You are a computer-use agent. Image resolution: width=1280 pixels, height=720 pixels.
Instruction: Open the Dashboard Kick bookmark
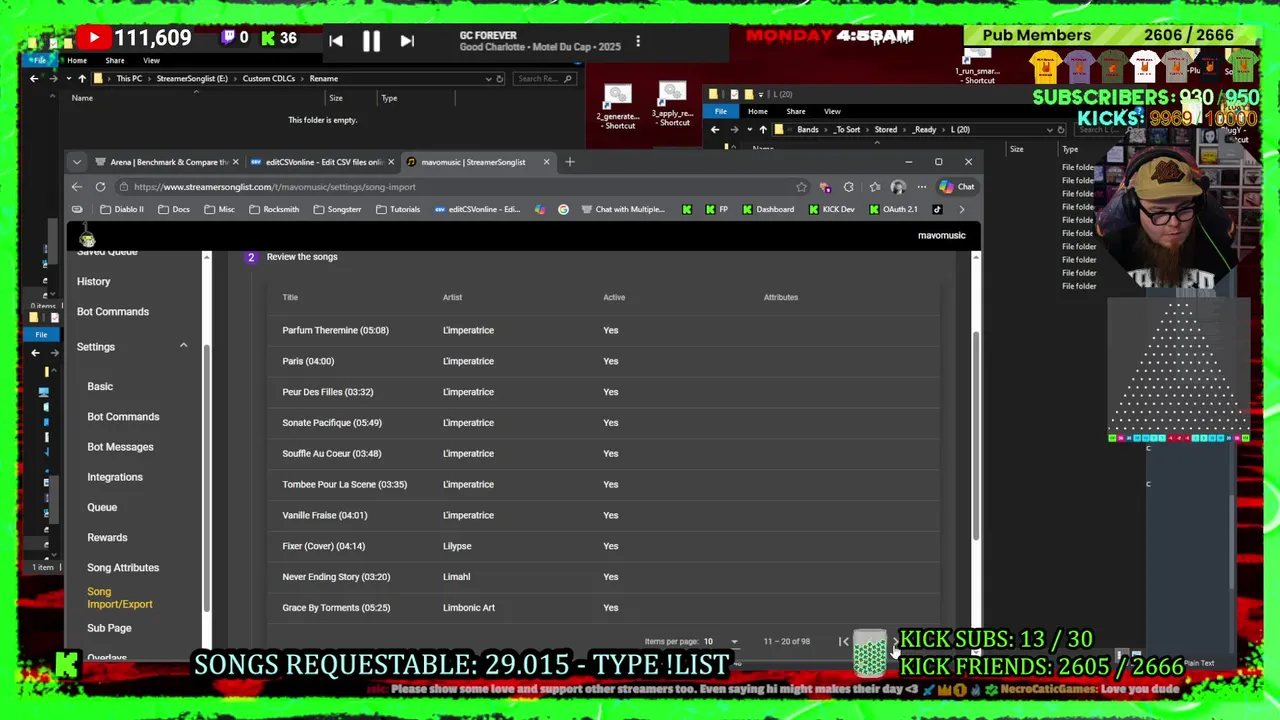tap(768, 210)
